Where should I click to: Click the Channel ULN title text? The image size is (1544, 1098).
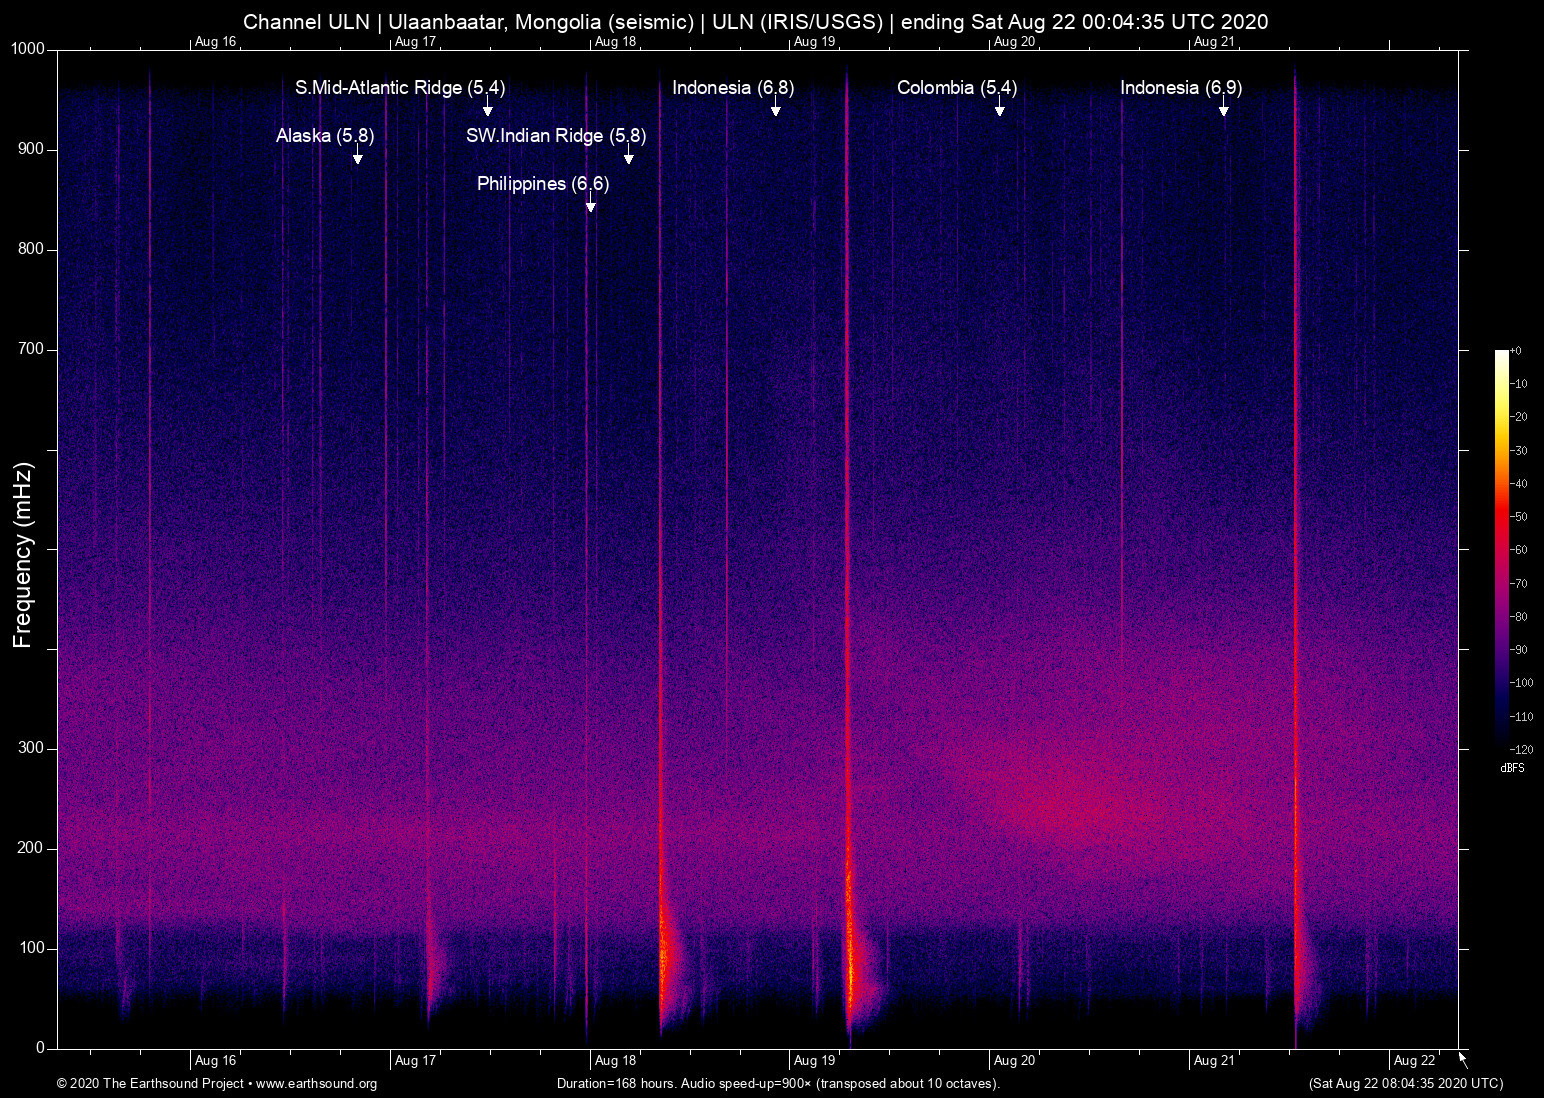[x=756, y=22]
